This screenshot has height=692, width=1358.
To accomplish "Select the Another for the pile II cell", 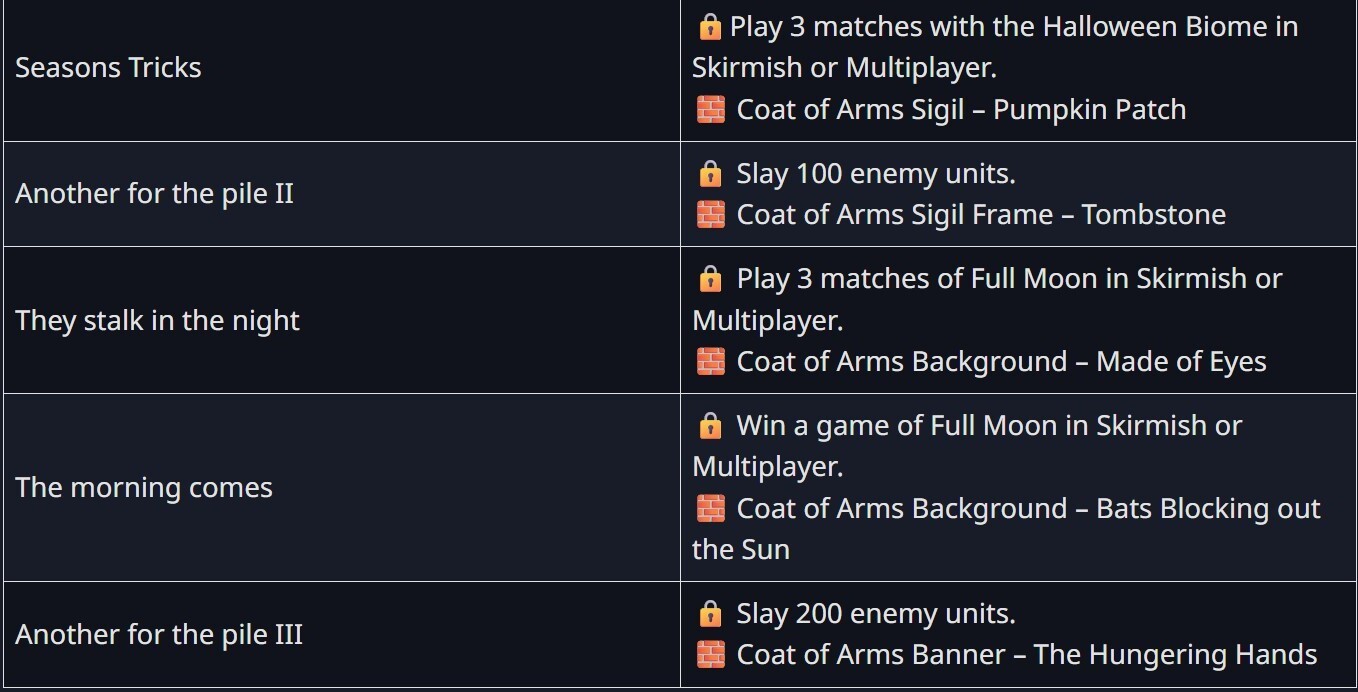I will (154, 194).
